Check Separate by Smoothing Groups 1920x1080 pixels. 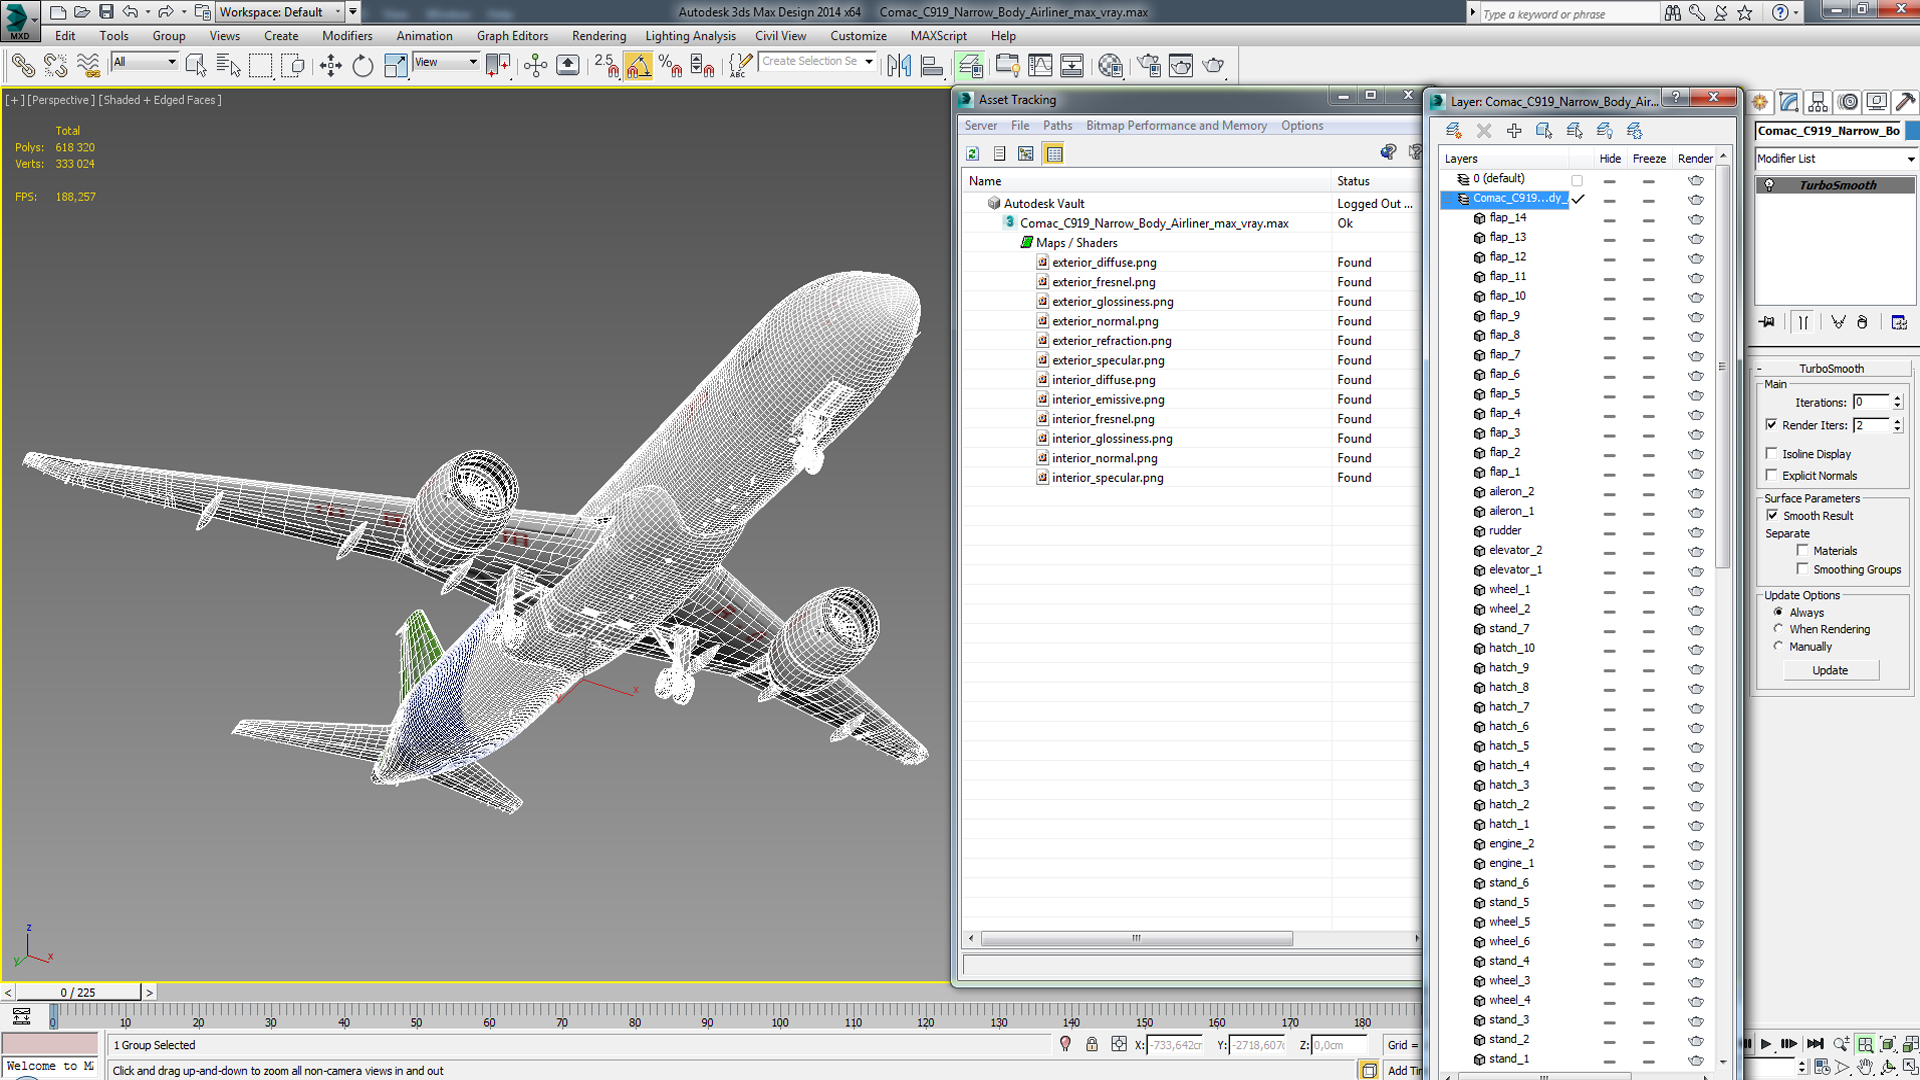tap(1803, 569)
